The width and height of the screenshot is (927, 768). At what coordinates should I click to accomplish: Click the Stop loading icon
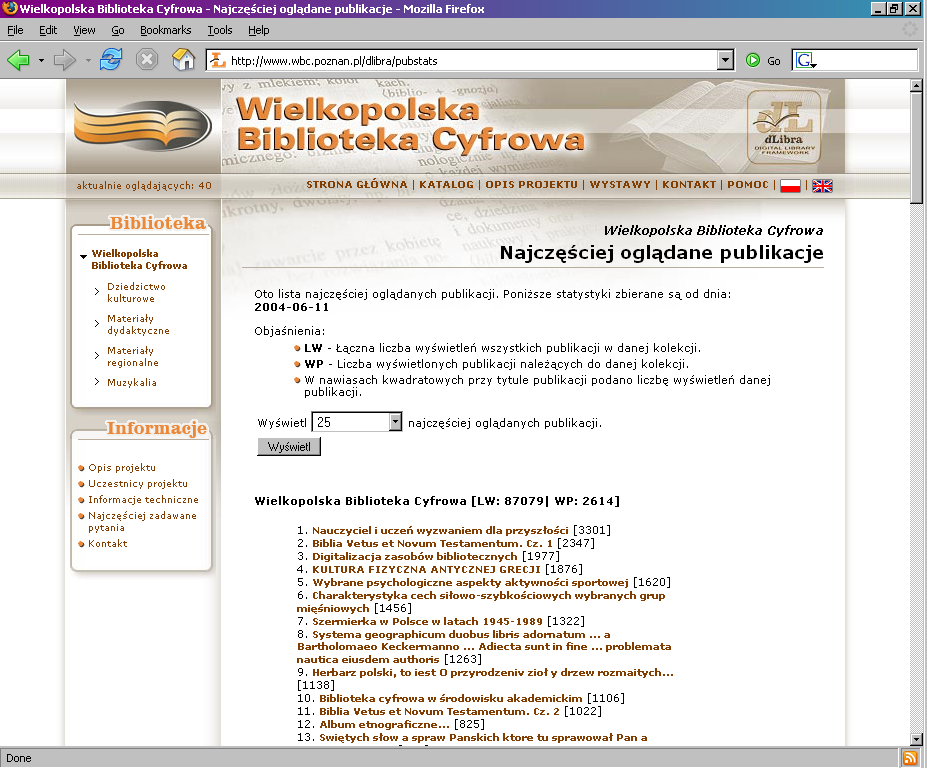tap(147, 60)
